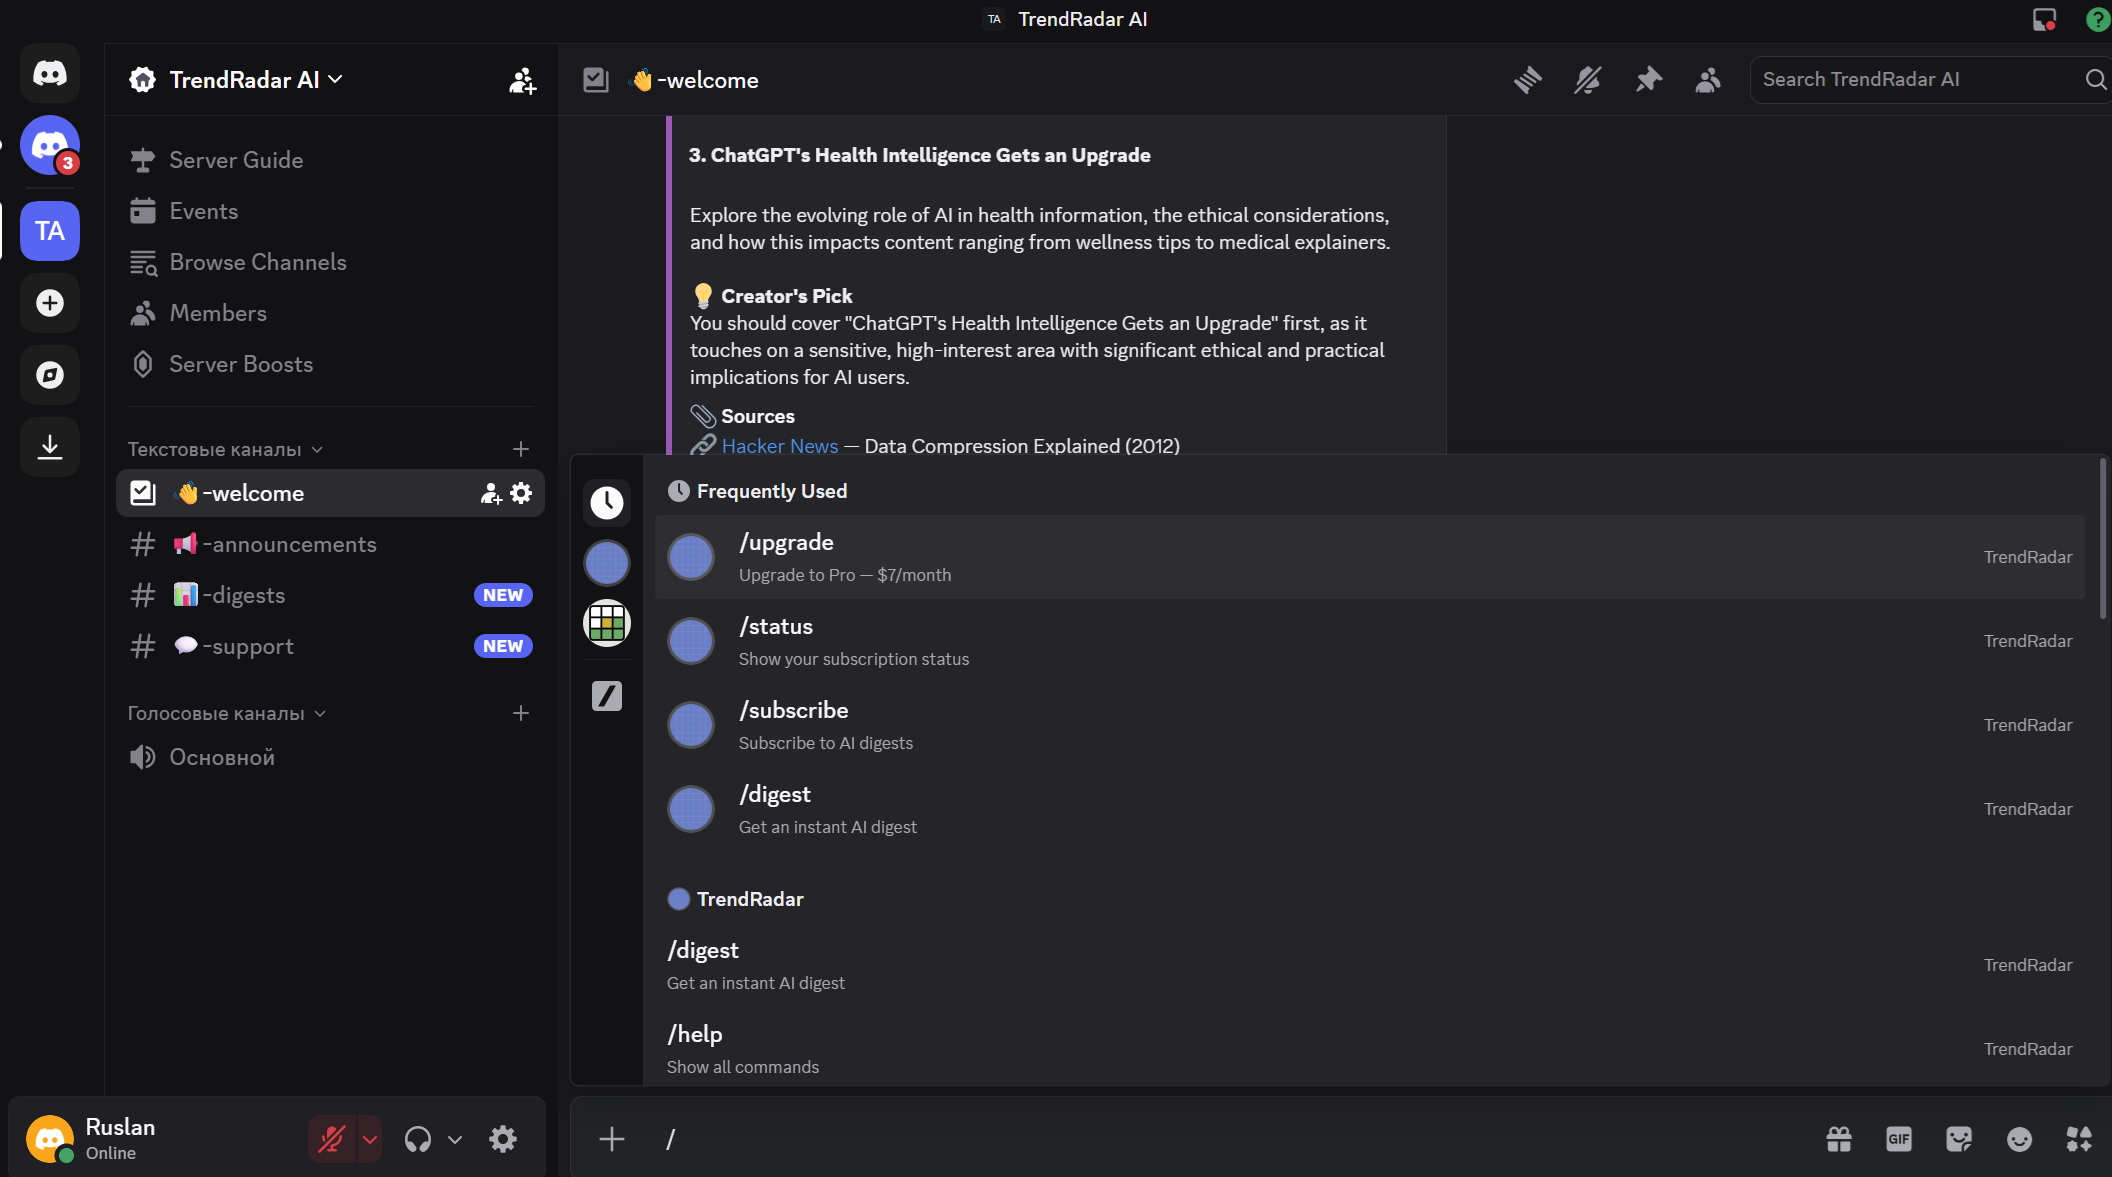Open sticker picker
Screen dimensions: 2112x1177
click(1959, 1139)
